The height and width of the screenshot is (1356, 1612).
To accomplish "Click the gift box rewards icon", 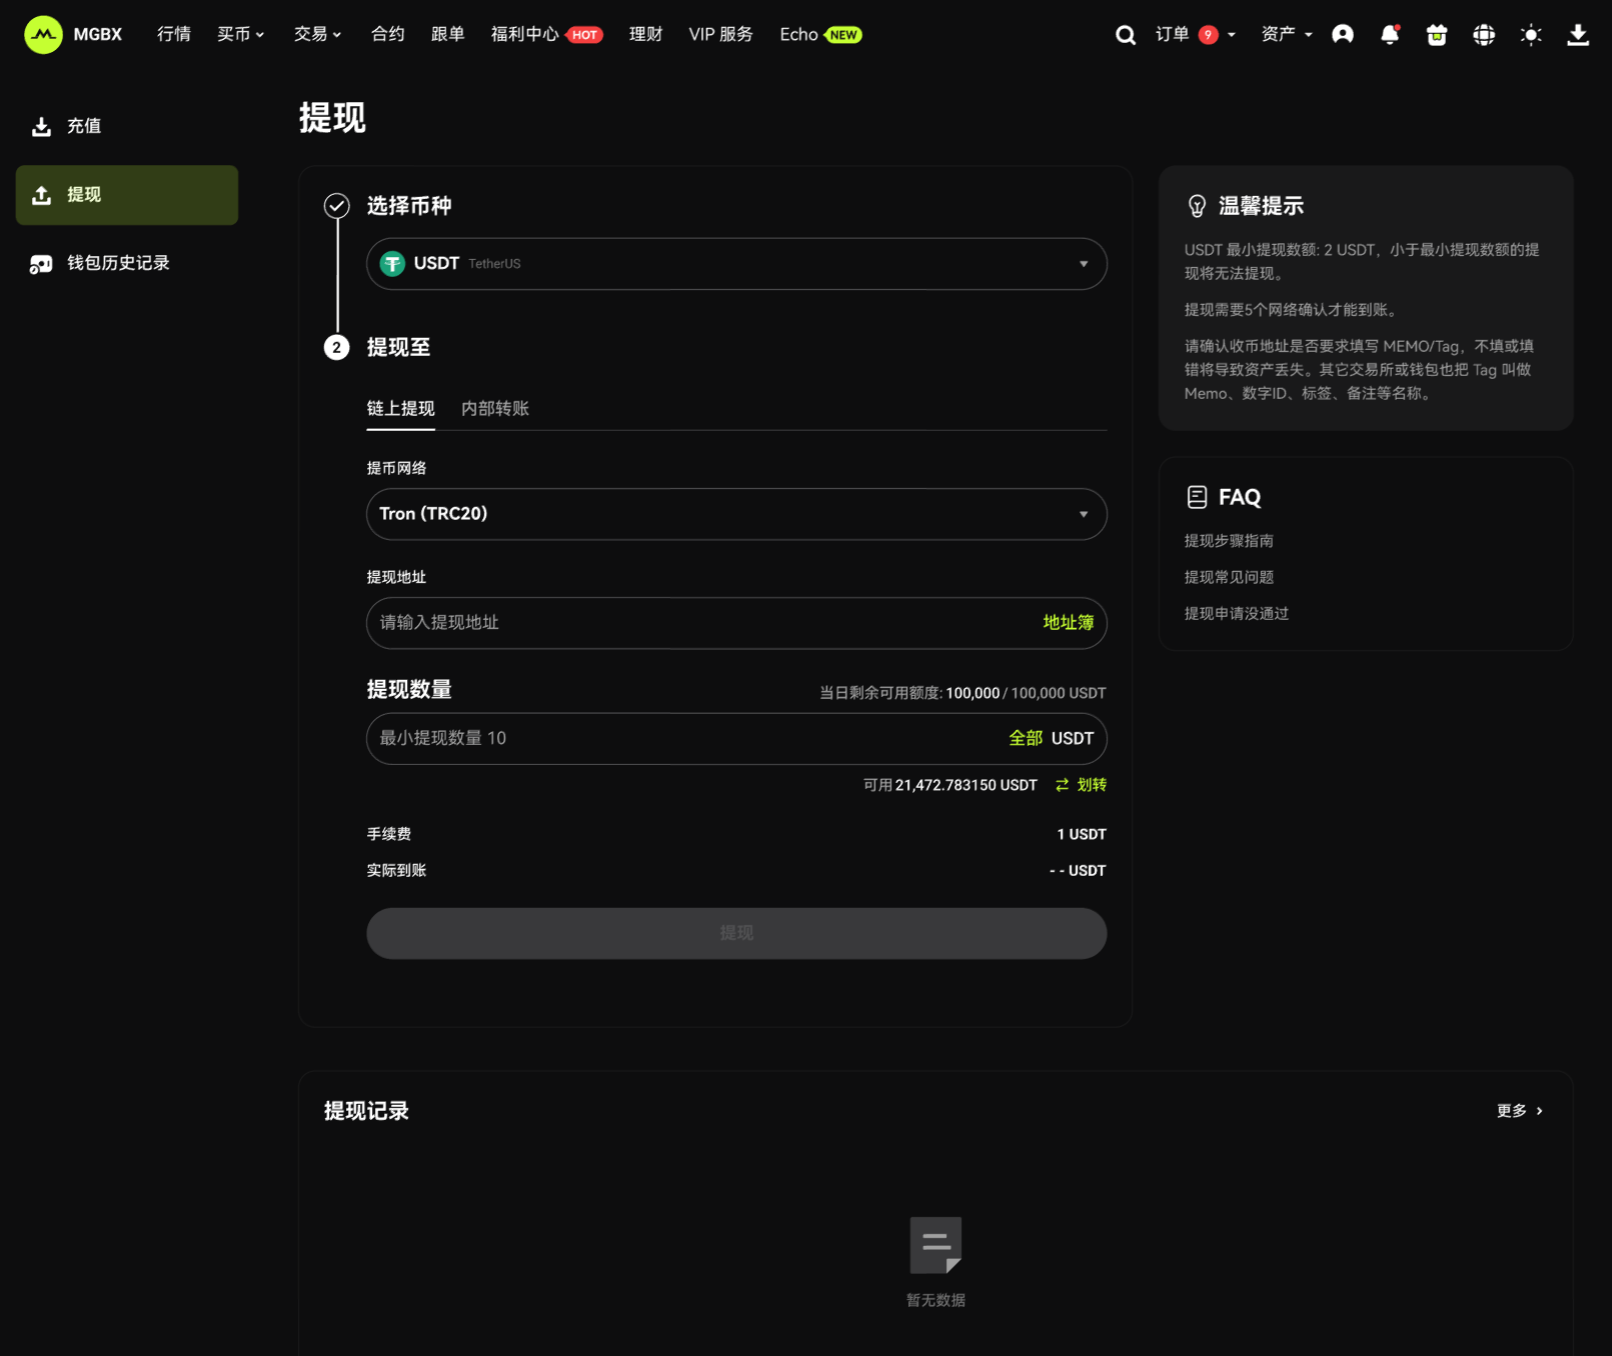I will pos(1436,35).
